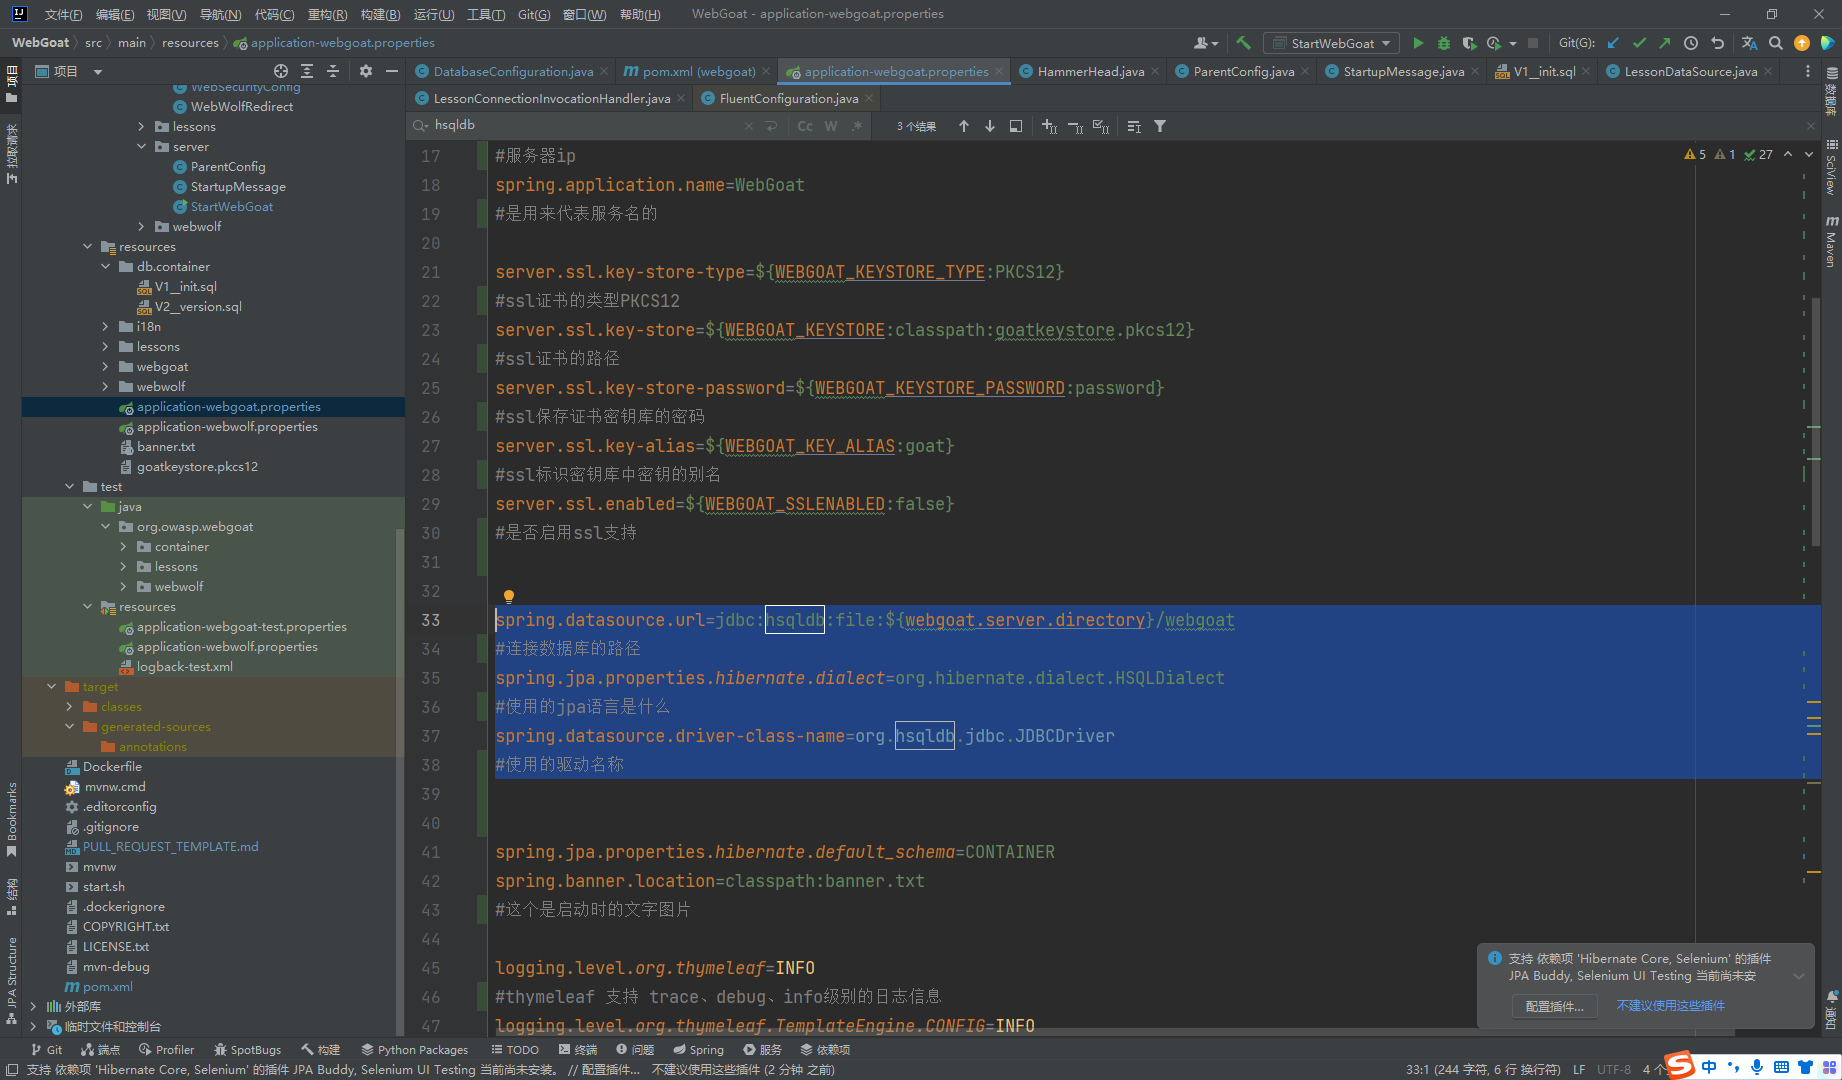Close the HammerHead.java tab
Screen dimensions: 1842x1080
pyautogui.click(x=1155, y=71)
